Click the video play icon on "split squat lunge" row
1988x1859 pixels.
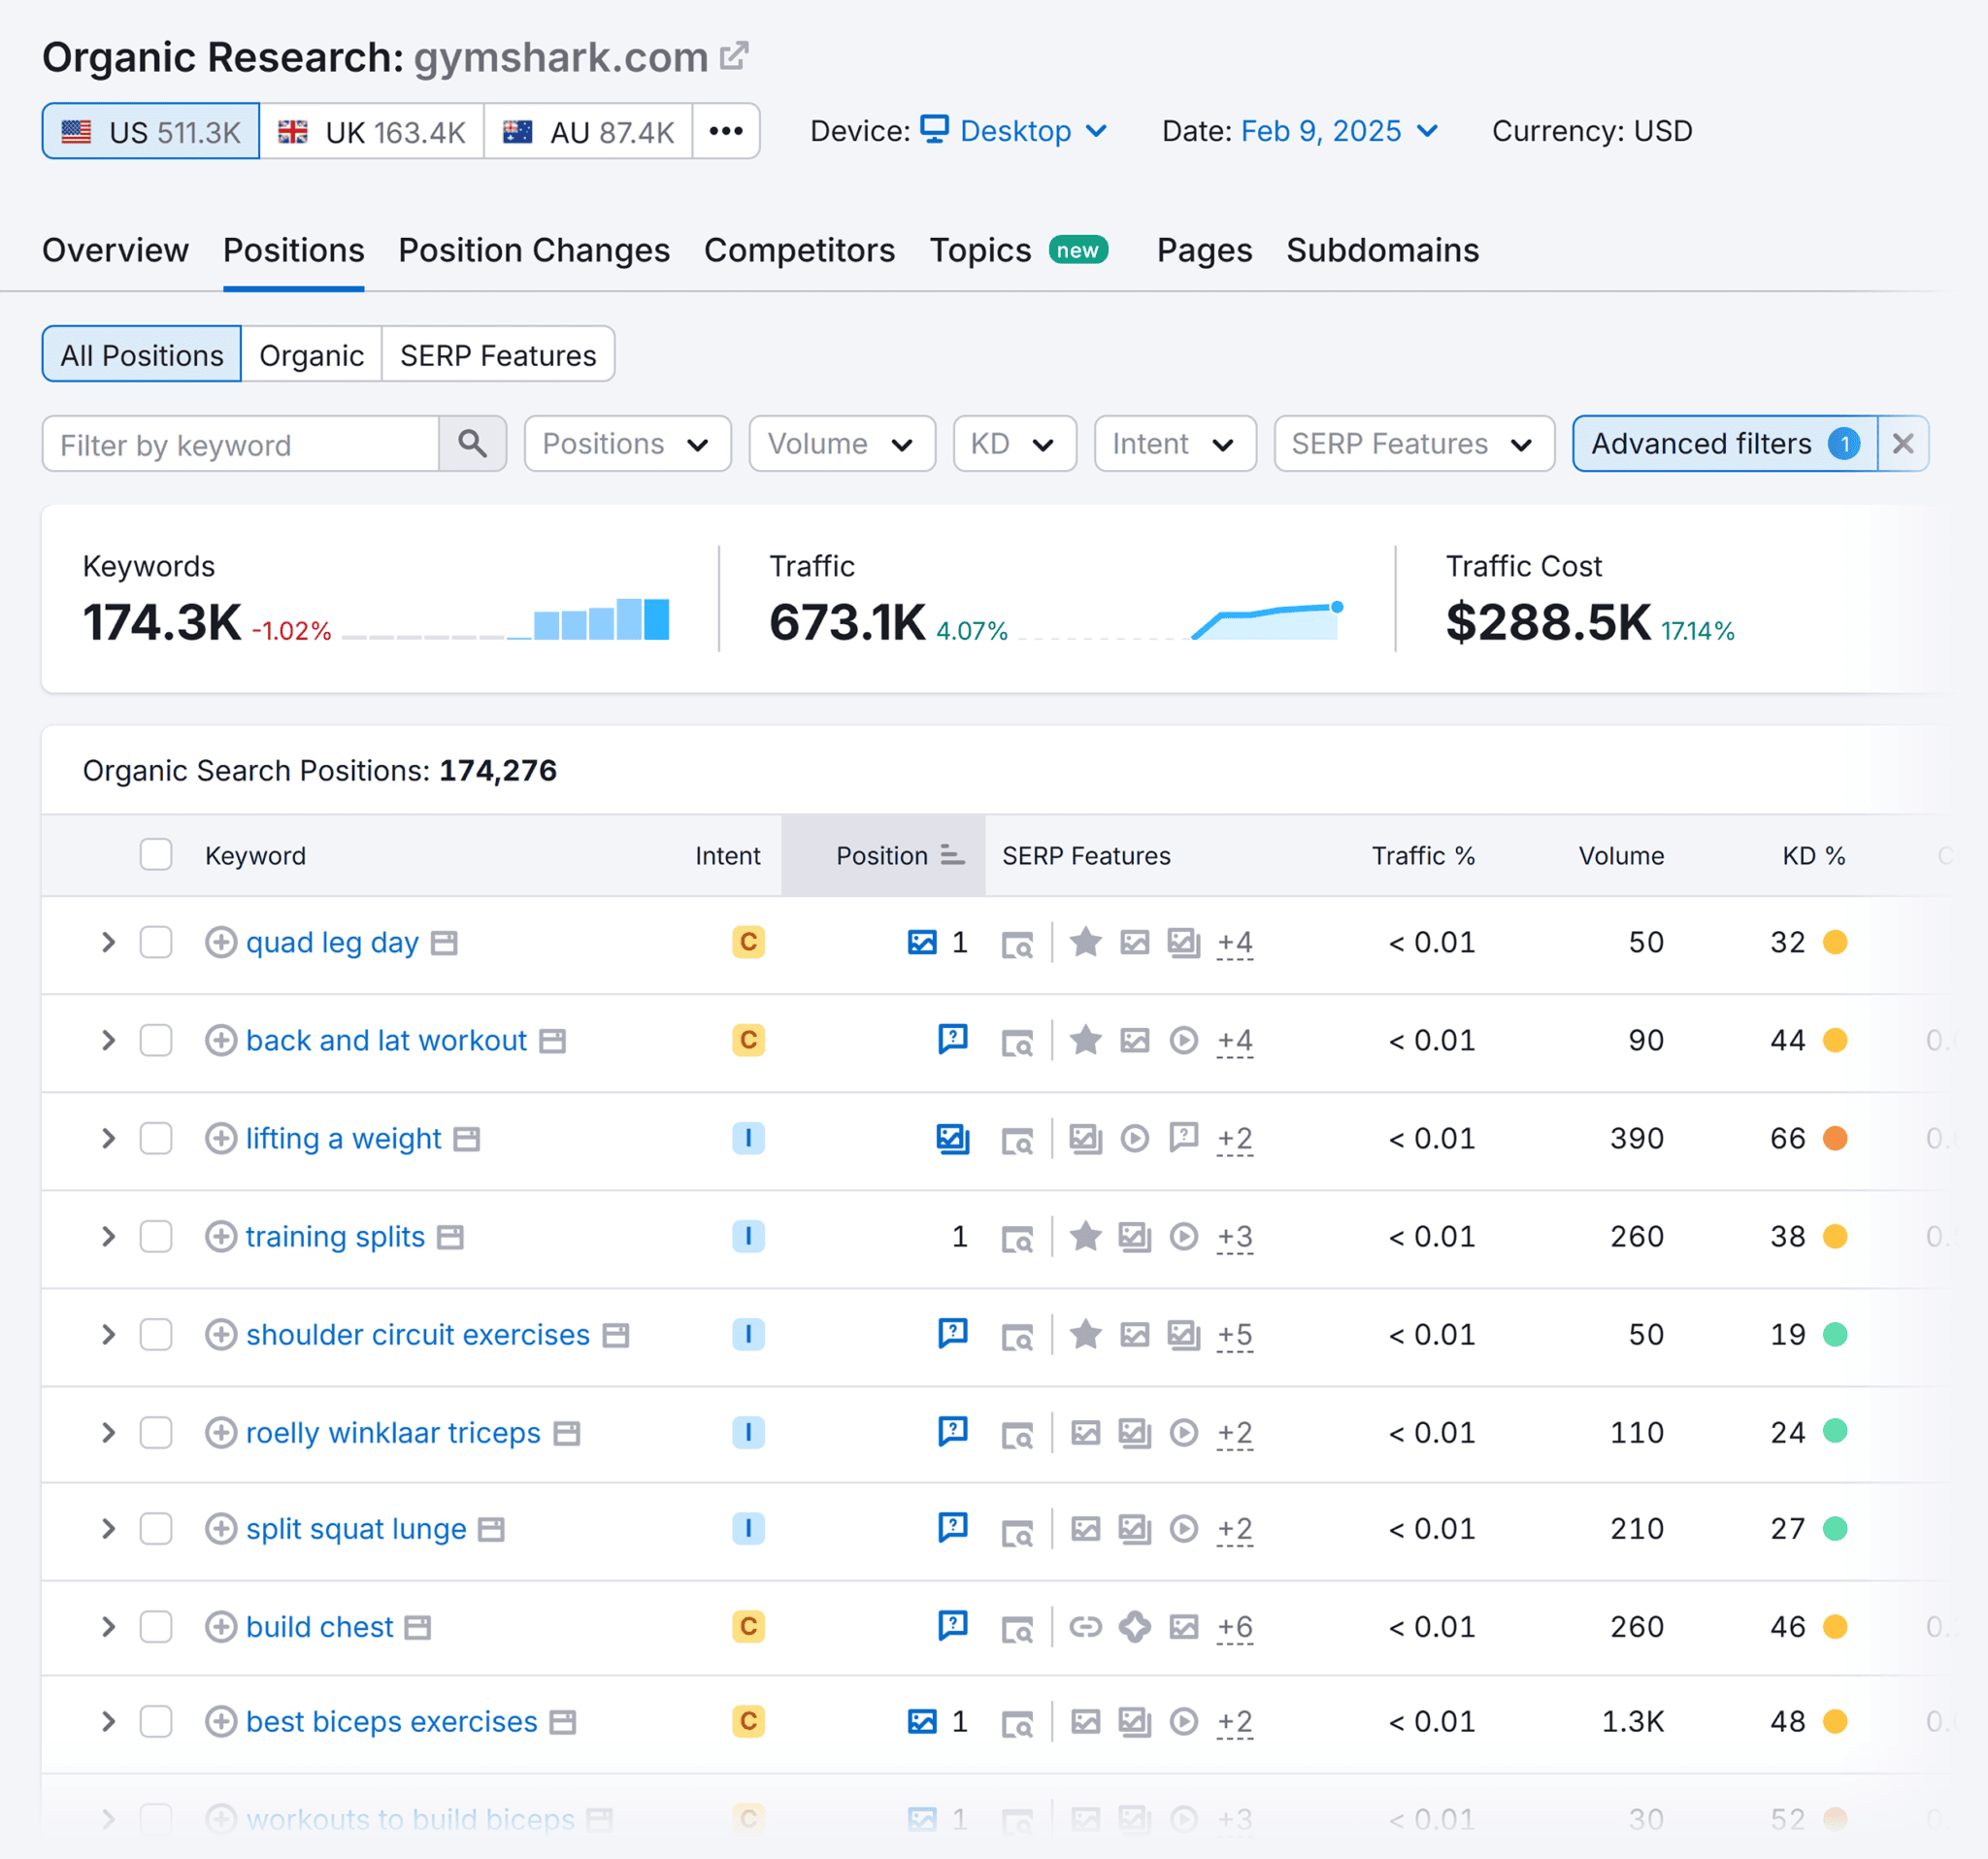pos(1185,1529)
